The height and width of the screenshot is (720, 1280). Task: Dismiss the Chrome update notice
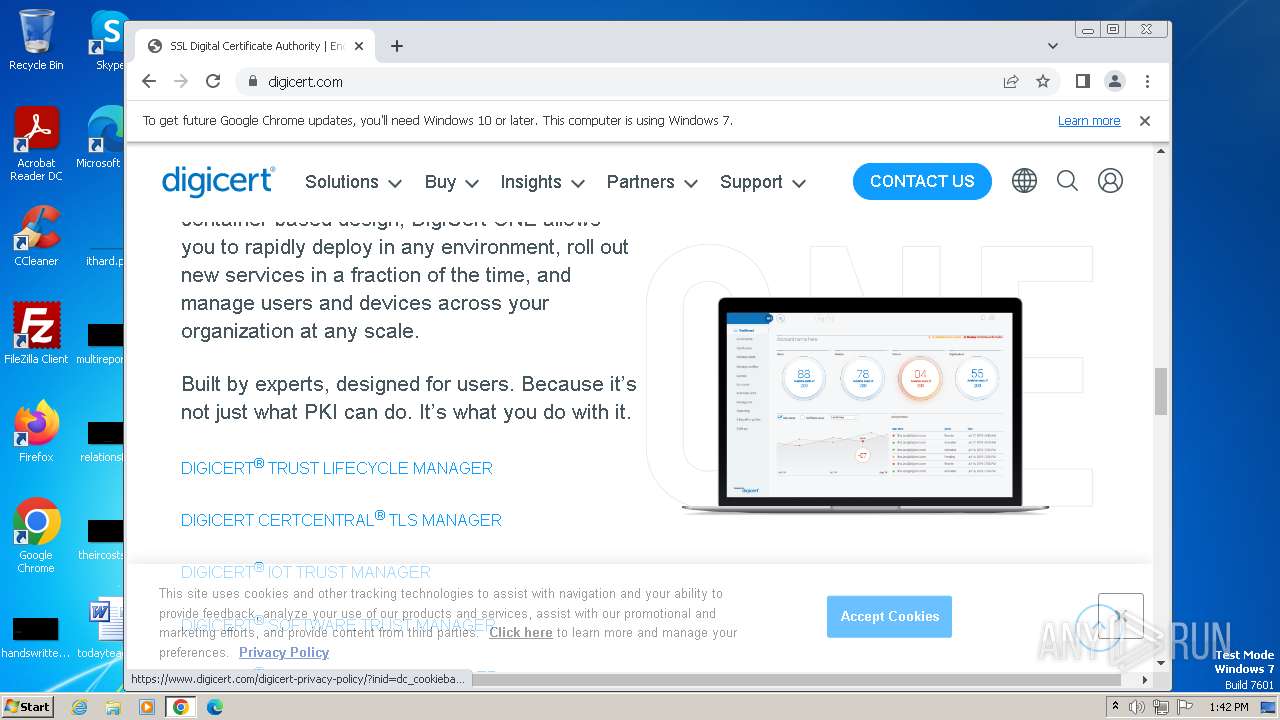1145,121
